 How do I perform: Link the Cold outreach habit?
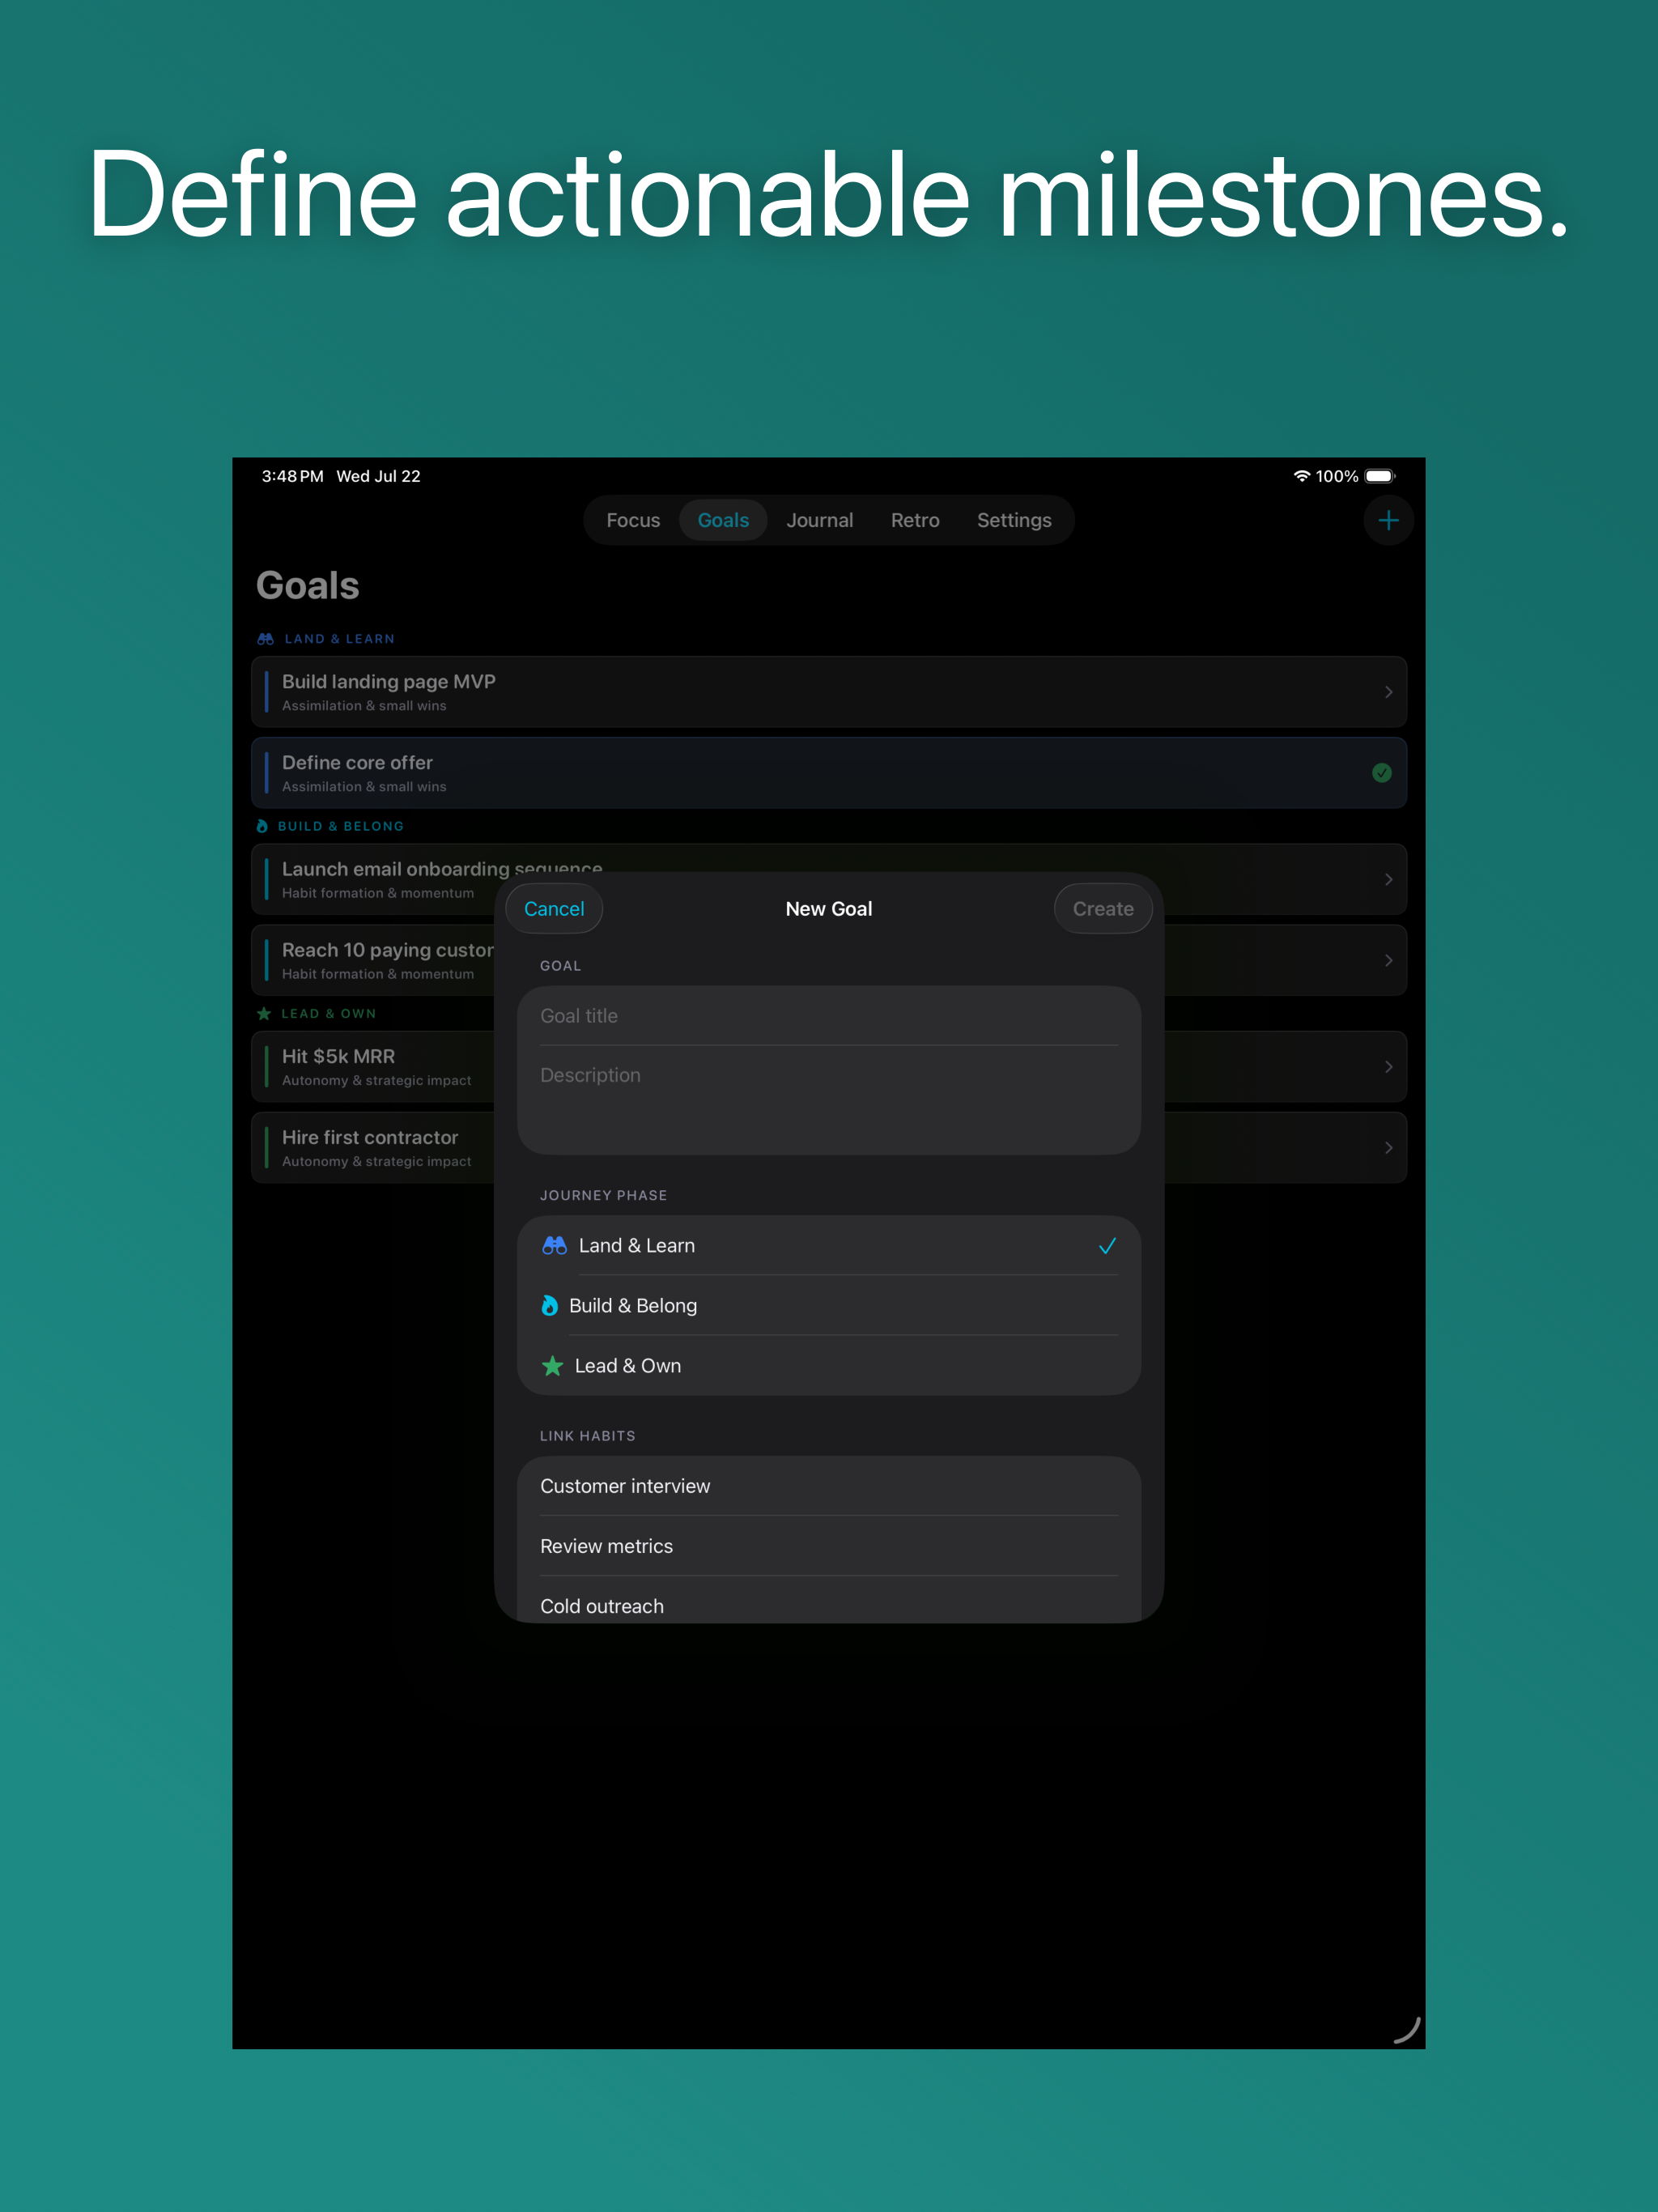[x=829, y=1600]
